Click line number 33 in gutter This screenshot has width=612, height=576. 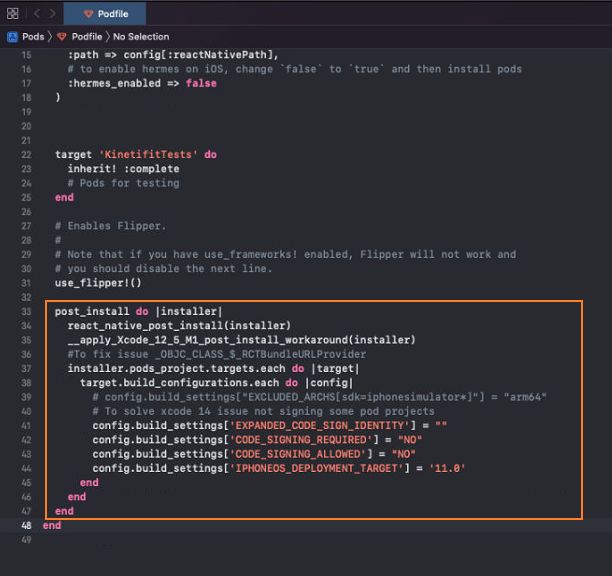(x=26, y=311)
